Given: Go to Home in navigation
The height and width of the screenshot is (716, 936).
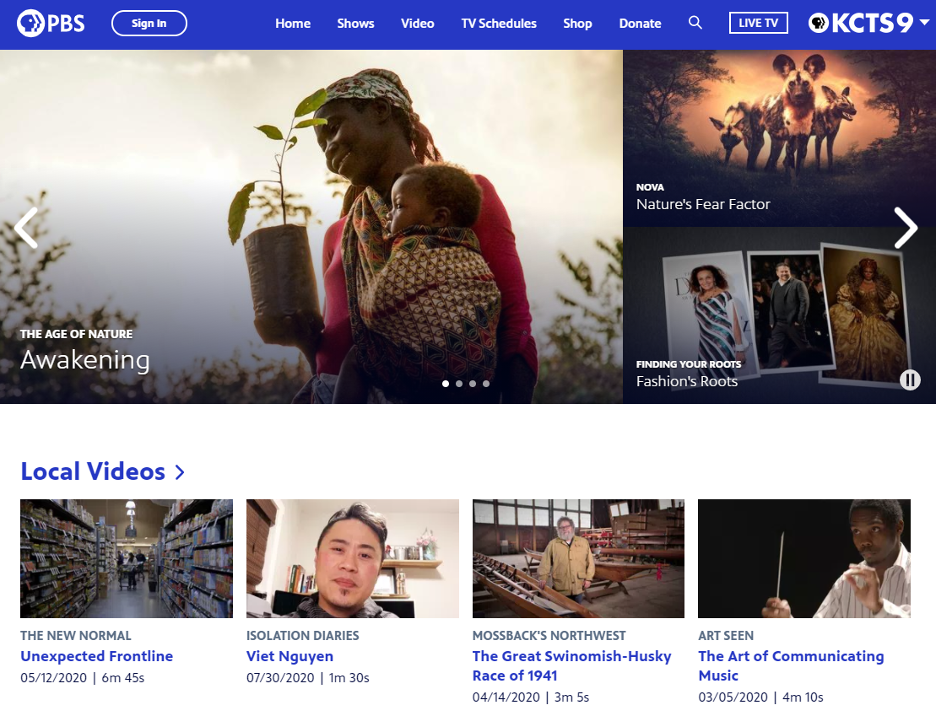Looking at the screenshot, I should pos(292,23).
